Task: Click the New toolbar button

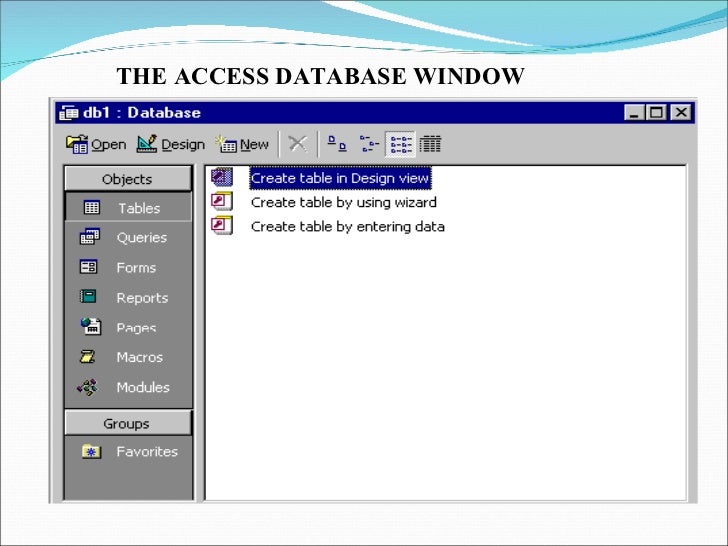Action: (x=242, y=144)
